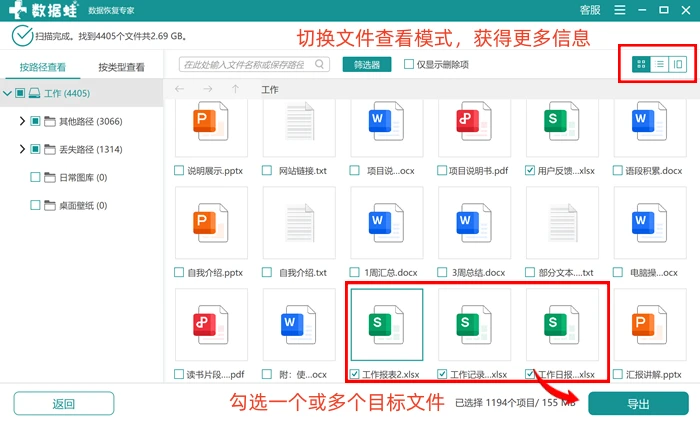Viewport: 700px width, 426px height.
Task: Click the search magnifier icon
Action: [320, 64]
